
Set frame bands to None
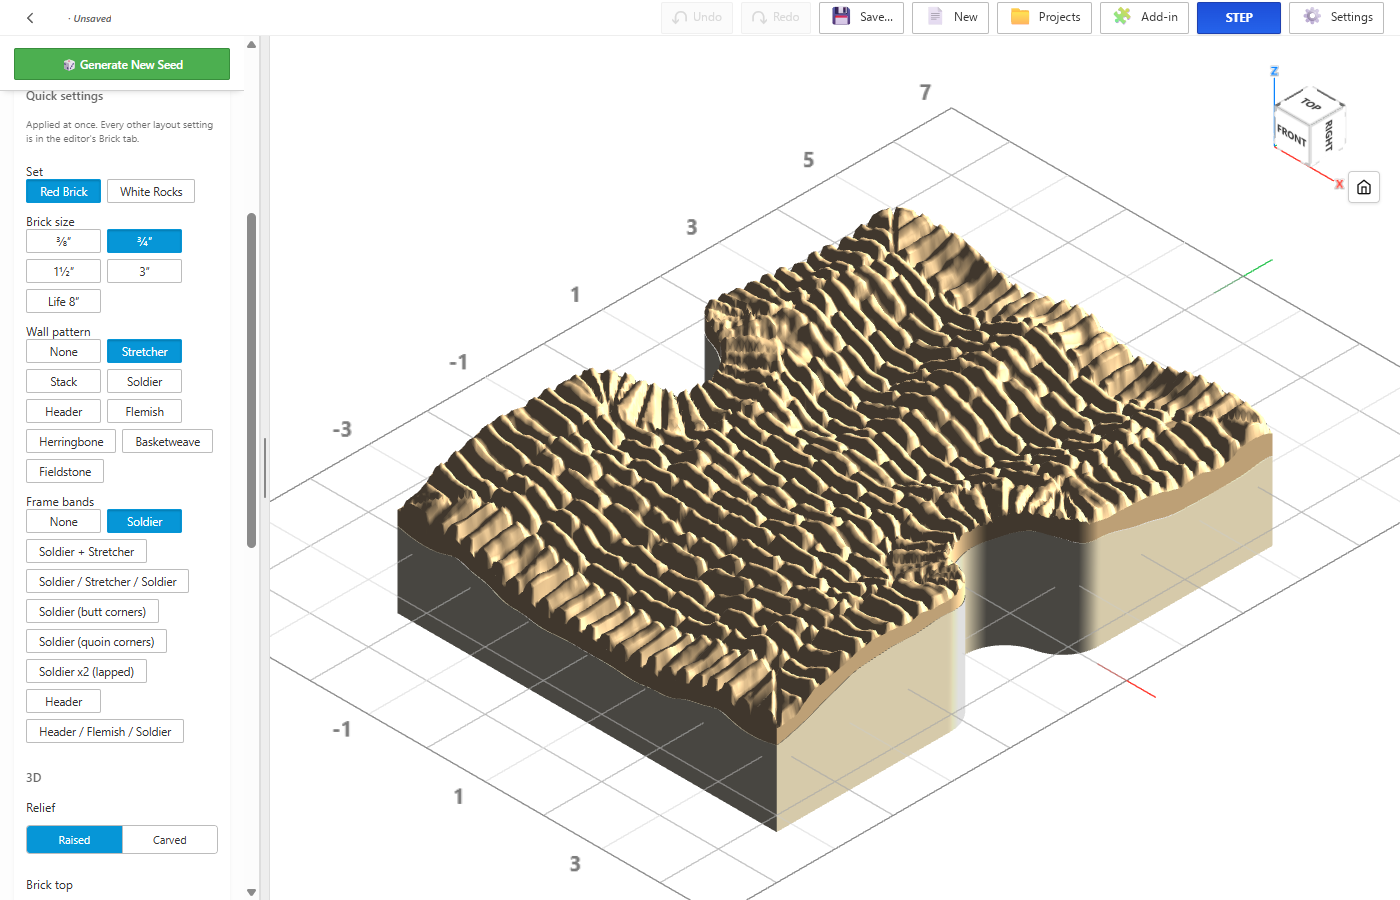pyautogui.click(x=64, y=522)
